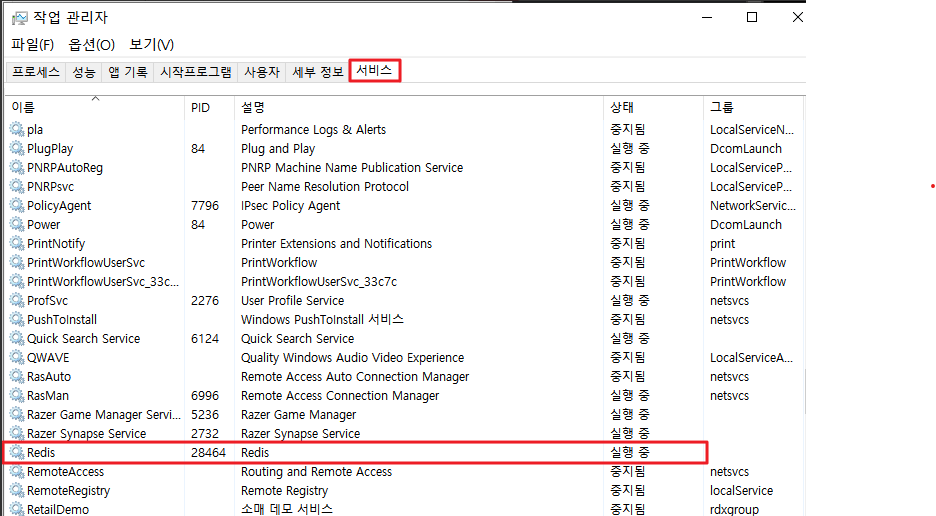Click the gear icon beside RasAuto
This screenshot has width=936, height=516.
pos(17,377)
